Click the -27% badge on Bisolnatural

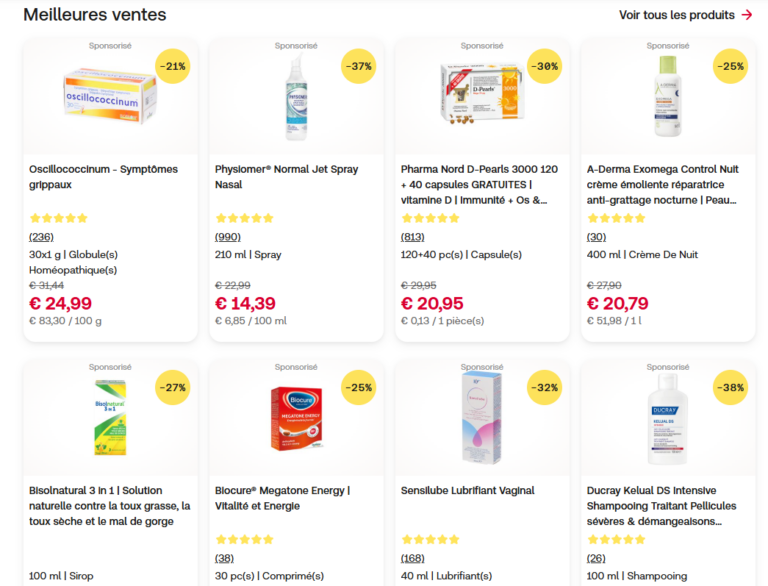click(x=173, y=387)
